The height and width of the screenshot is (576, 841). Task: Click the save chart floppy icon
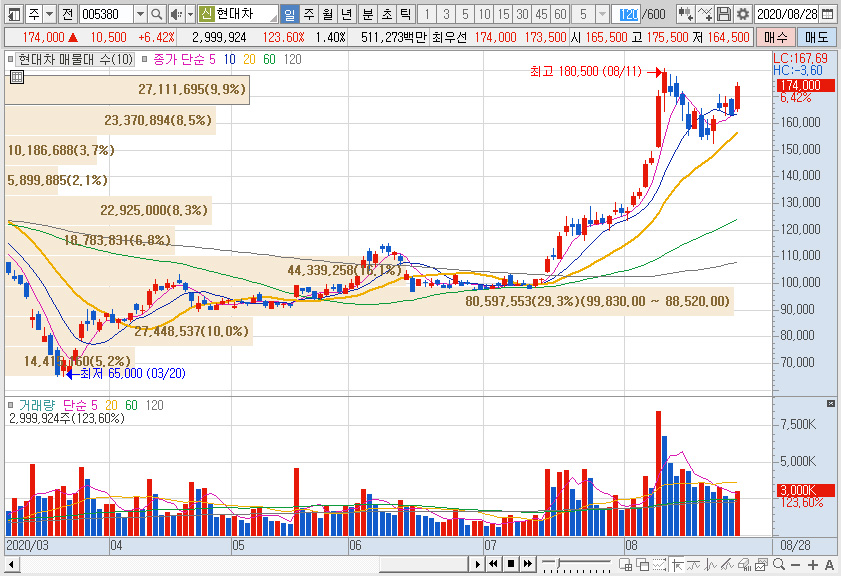724,14
